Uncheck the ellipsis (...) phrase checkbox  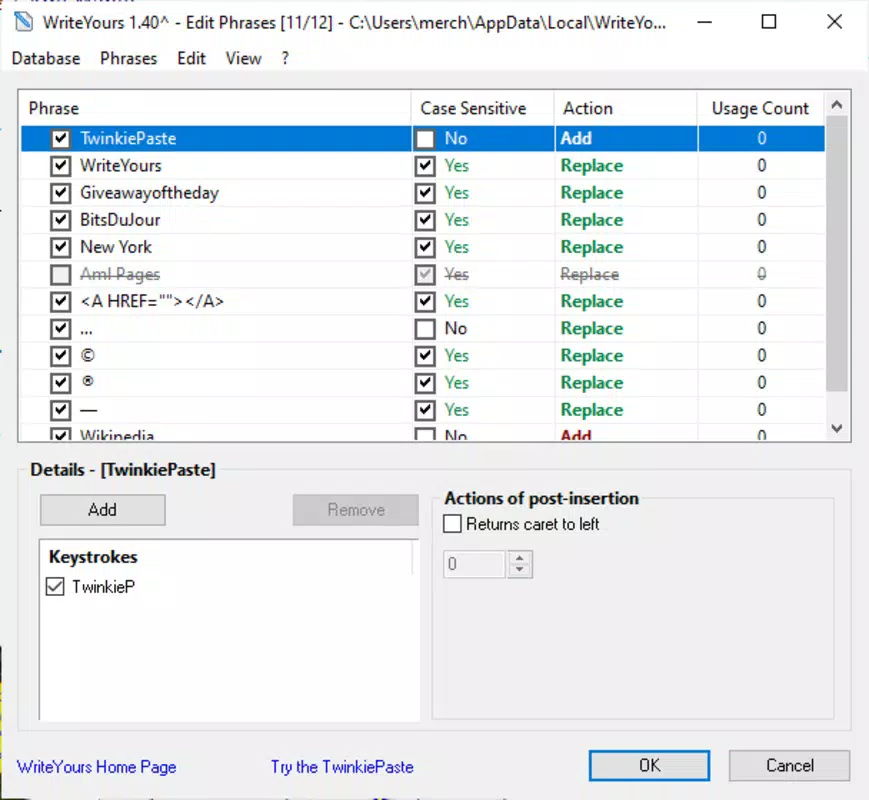60,329
